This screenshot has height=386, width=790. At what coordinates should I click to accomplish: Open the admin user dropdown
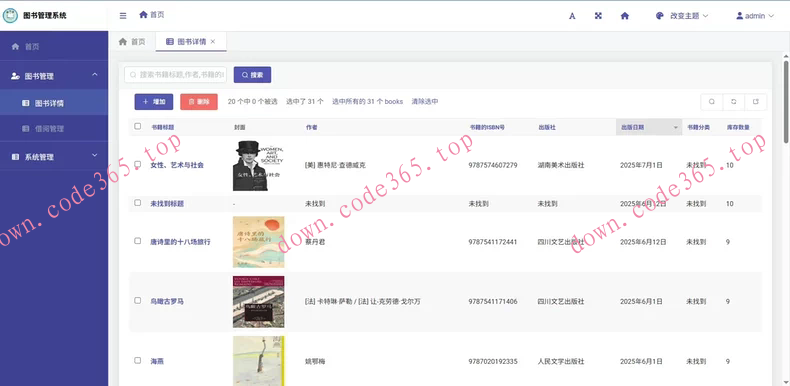pyautogui.click(x=755, y=16)
